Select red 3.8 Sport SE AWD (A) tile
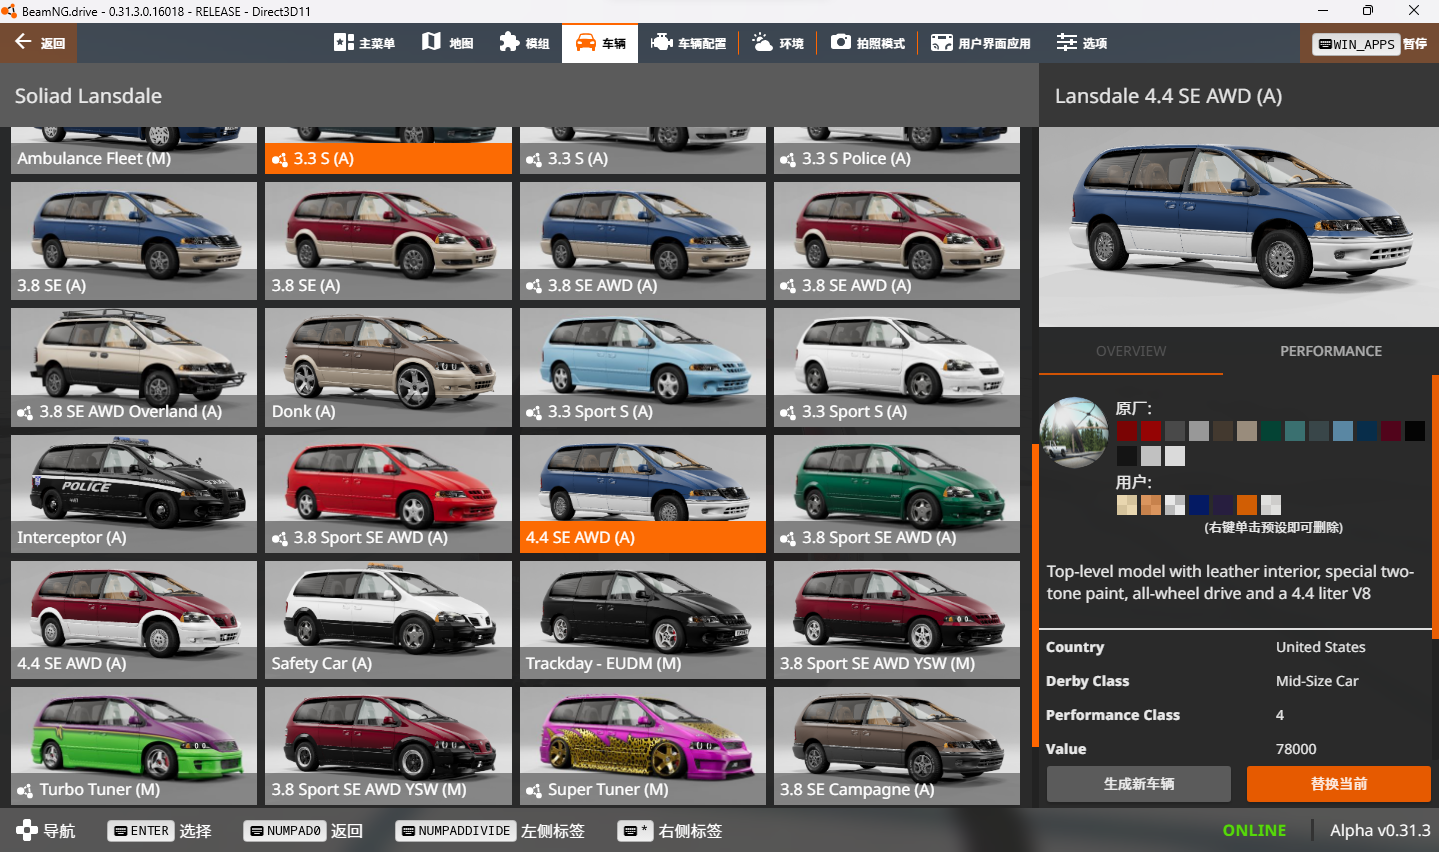Viewport: 1439px width, 852px height. point(388,494)
